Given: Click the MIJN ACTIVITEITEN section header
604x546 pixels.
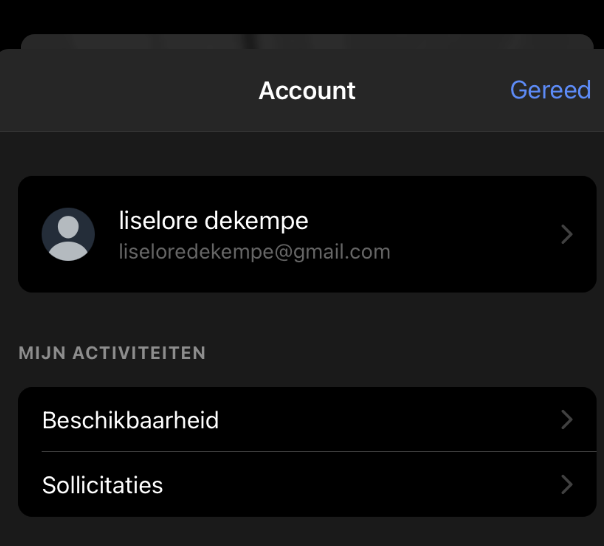Looking at the screenshot, I should [x=112, y=353].
